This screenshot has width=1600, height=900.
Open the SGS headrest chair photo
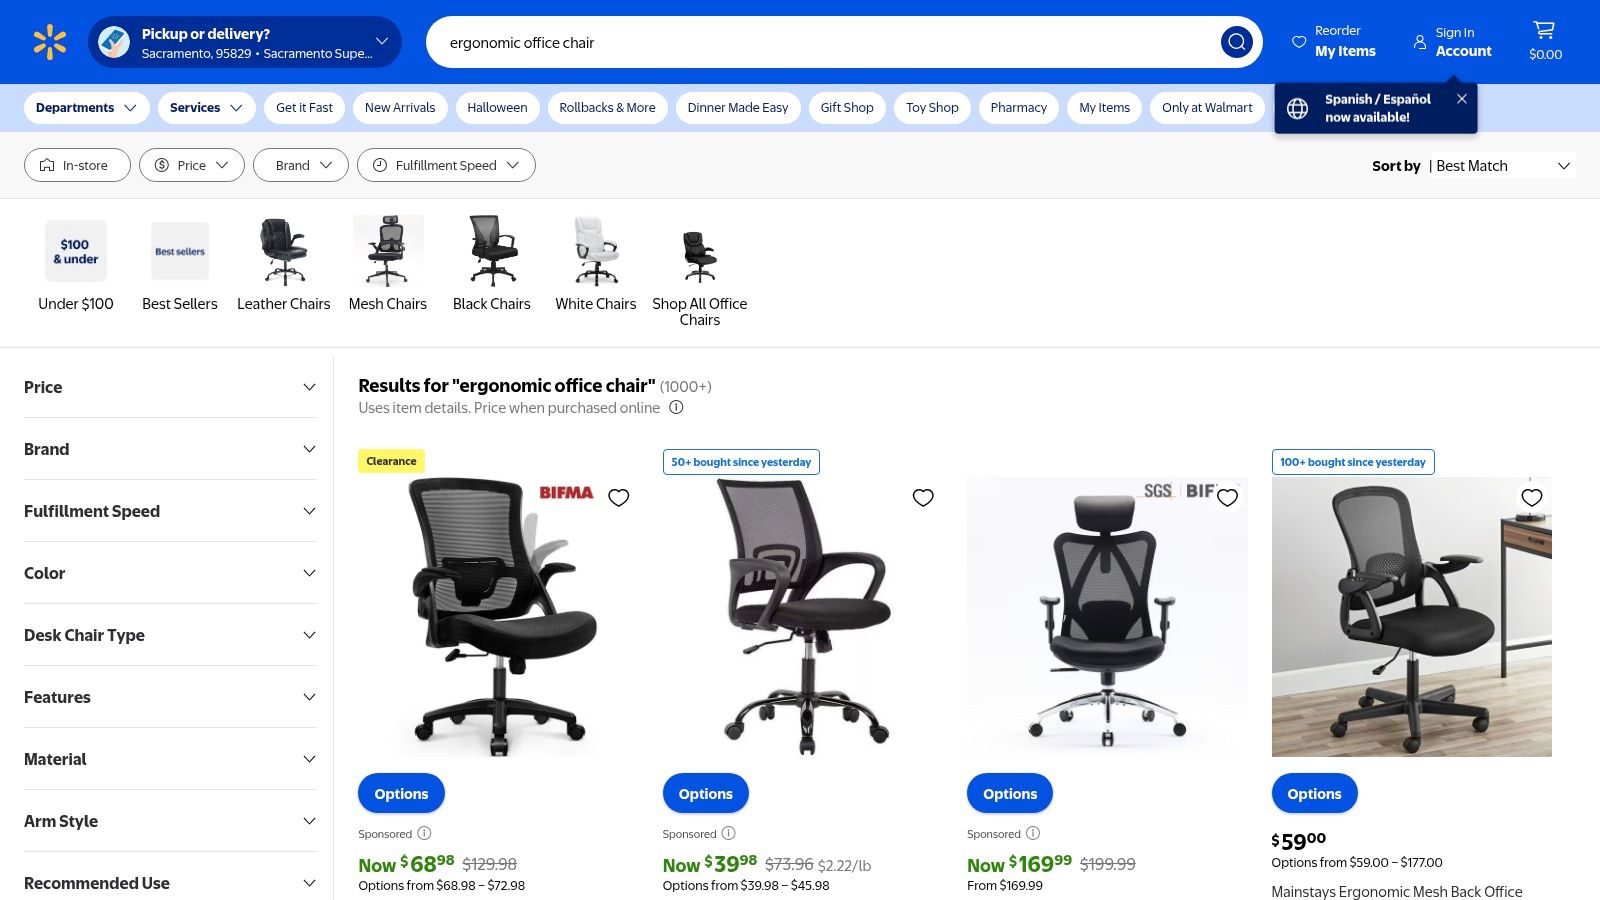pyautogui.click(x=1107, y=617)
